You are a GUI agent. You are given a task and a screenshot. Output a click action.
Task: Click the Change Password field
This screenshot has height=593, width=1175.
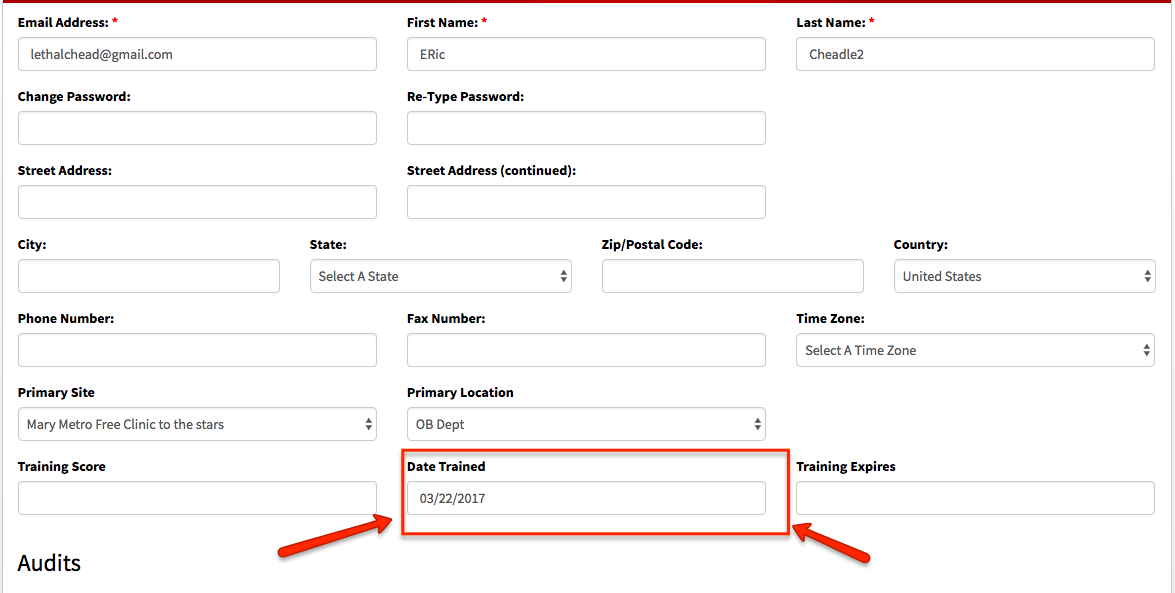pos(197,128)
